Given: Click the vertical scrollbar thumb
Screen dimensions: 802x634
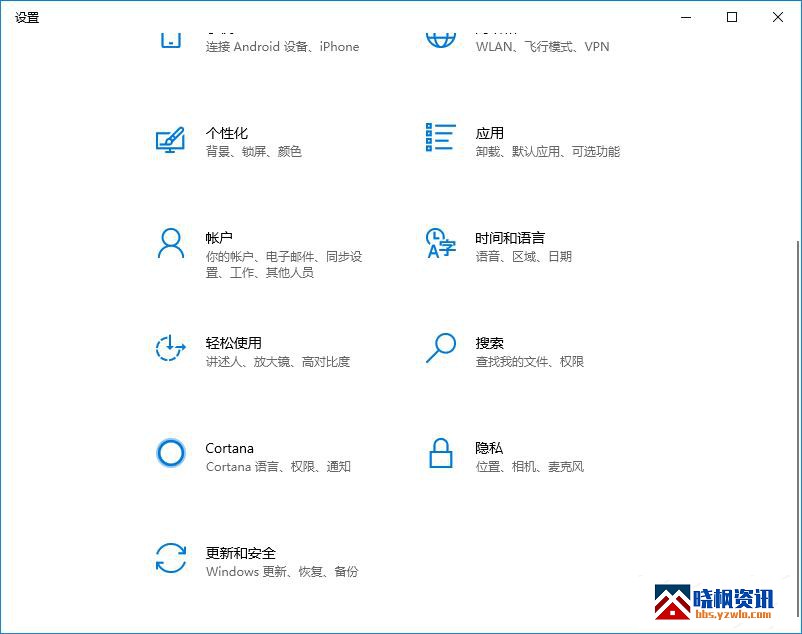Looking at the screenshot, I should (x=798, y=428).
